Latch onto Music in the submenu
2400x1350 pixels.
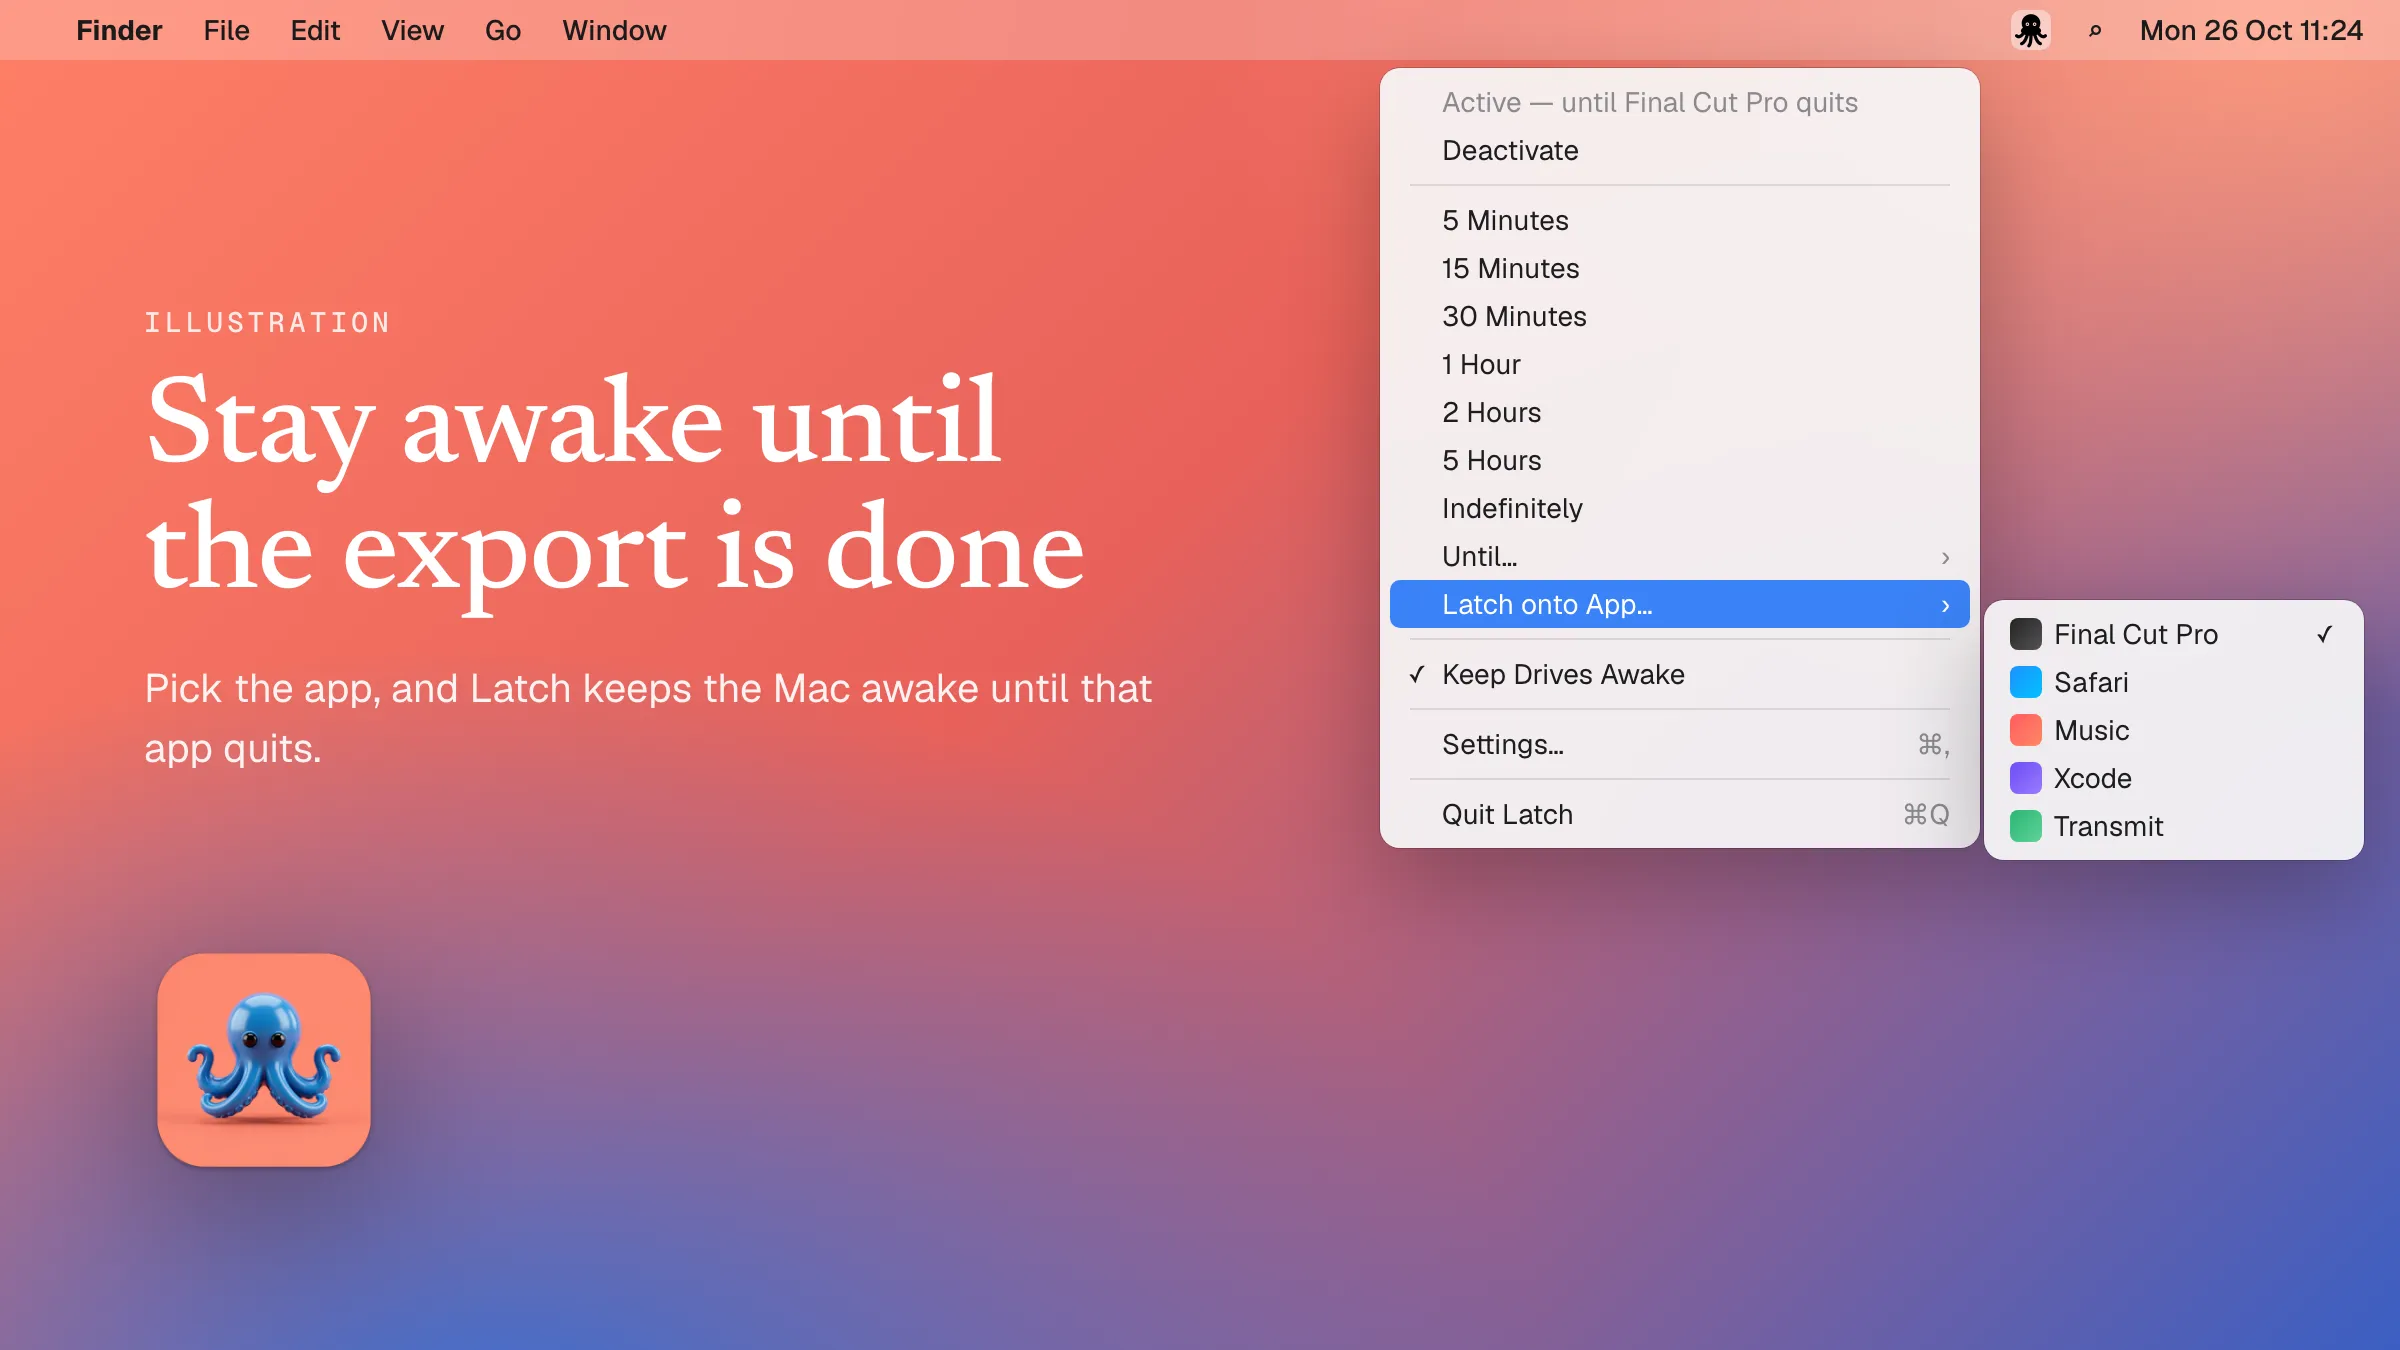[2174, 730]
